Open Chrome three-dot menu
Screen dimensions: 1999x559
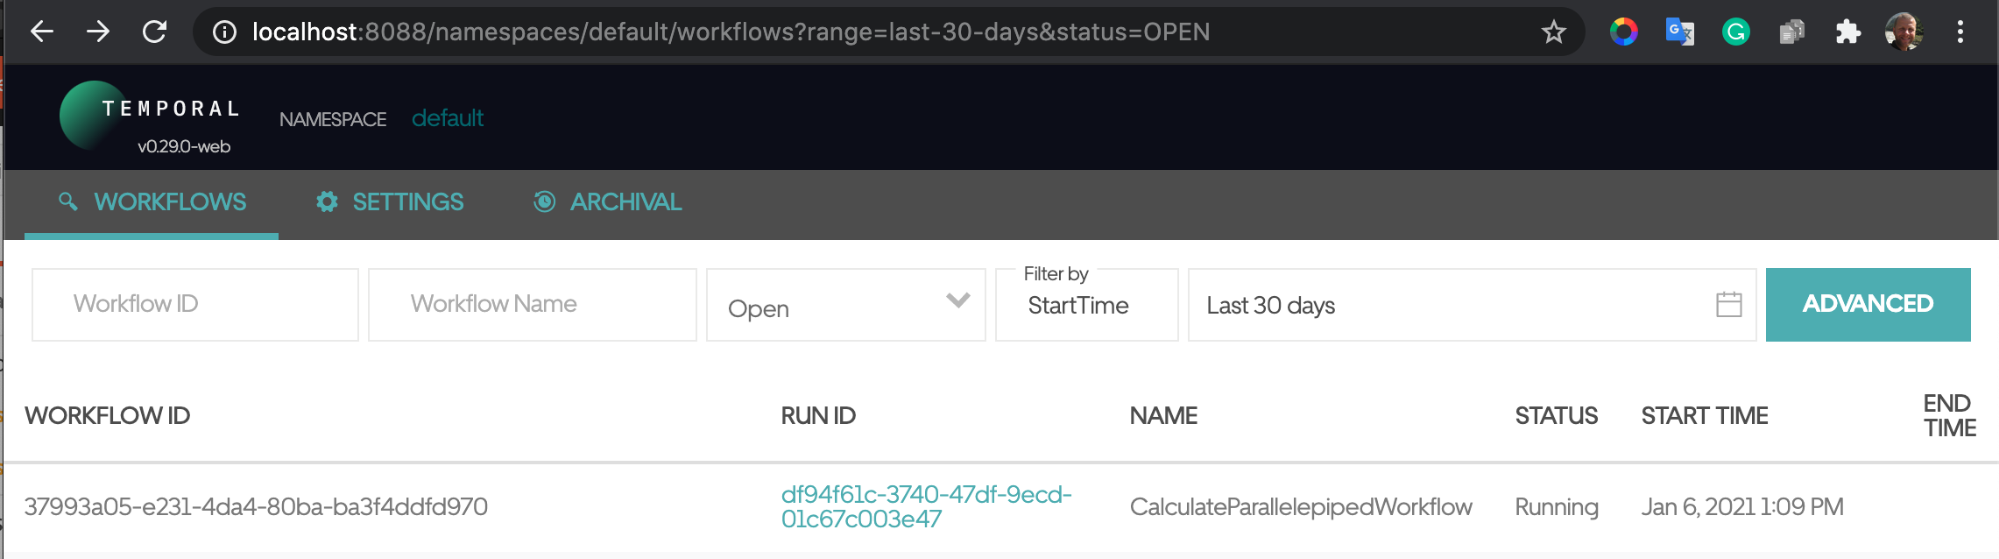click(x=1959, y=32)
